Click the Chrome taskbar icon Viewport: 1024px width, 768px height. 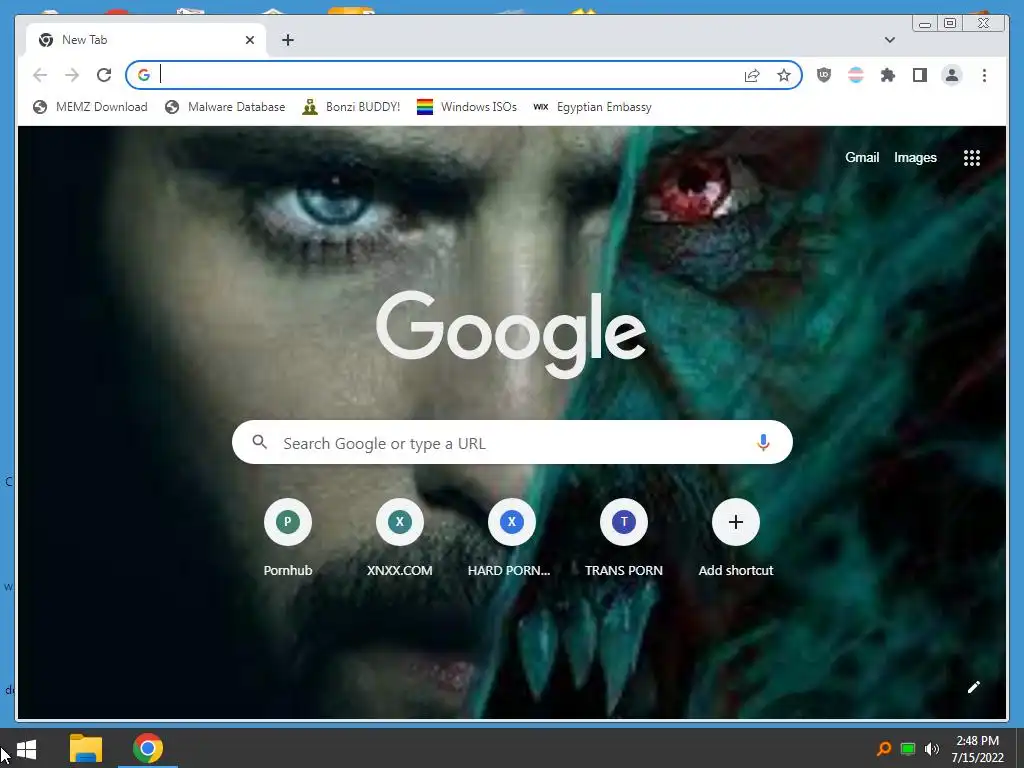pos(148,748)
